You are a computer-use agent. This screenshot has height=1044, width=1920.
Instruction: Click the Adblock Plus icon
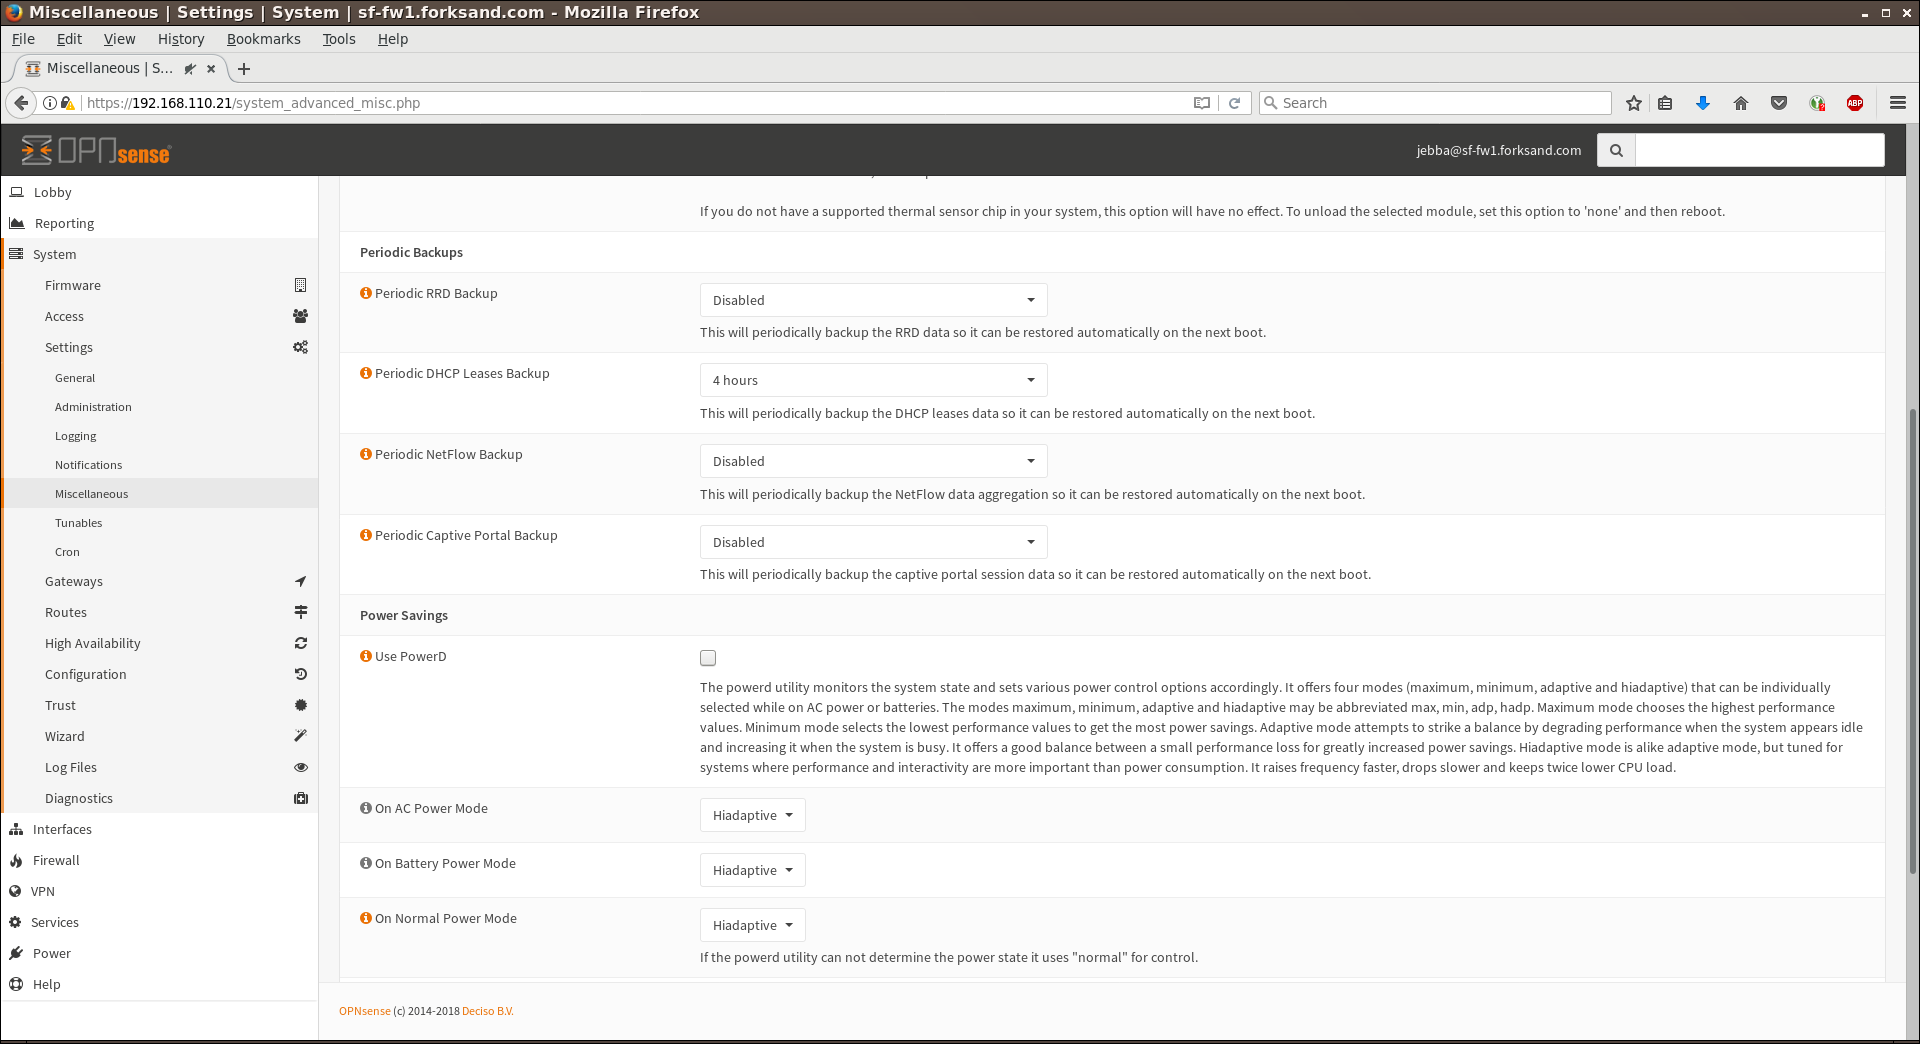click(x=1855, y=103)
